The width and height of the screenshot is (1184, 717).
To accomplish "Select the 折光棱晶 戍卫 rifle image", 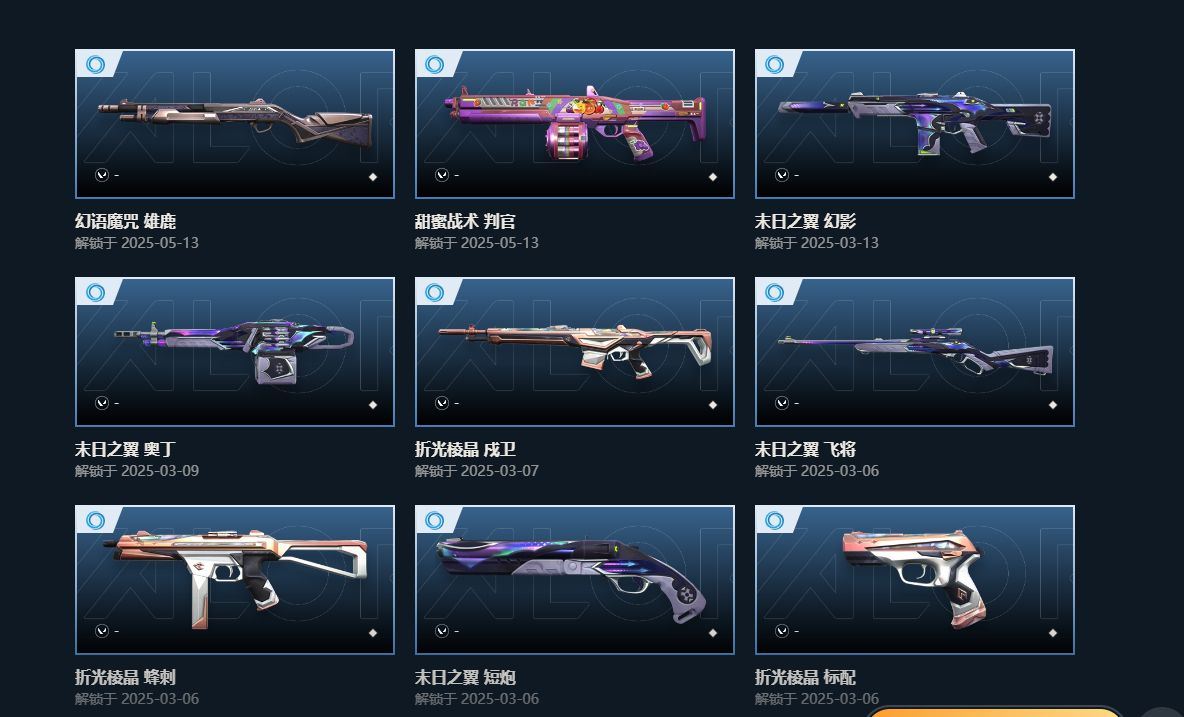I will point(575,350).
